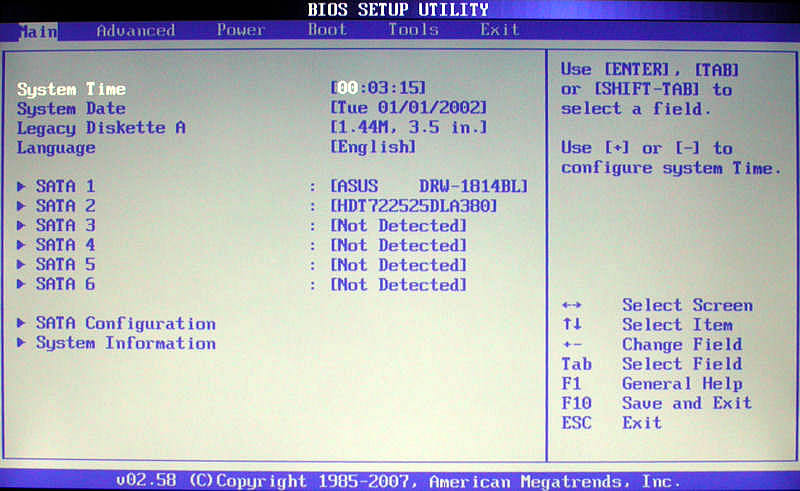Click the F1 key legend
This screenshot has height=491, width=800.
(571, 383)
